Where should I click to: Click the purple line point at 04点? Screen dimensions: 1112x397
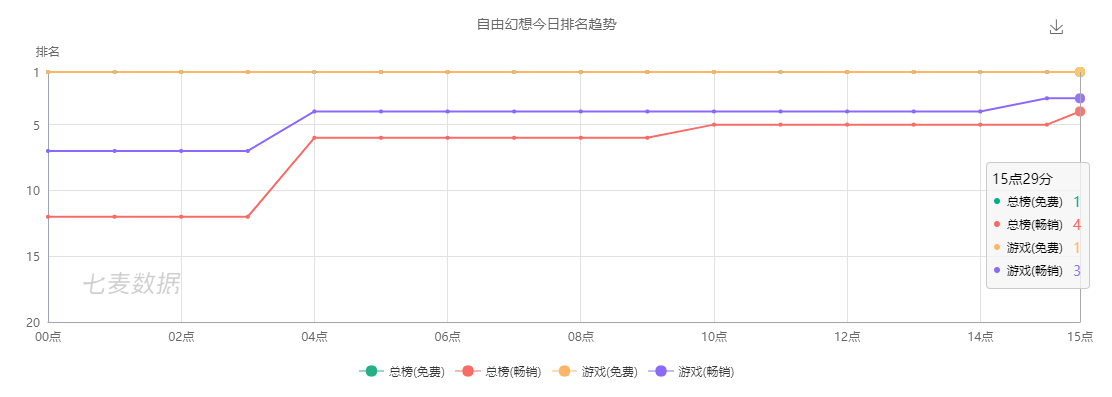pyautogui.click(x=314, y=111)
